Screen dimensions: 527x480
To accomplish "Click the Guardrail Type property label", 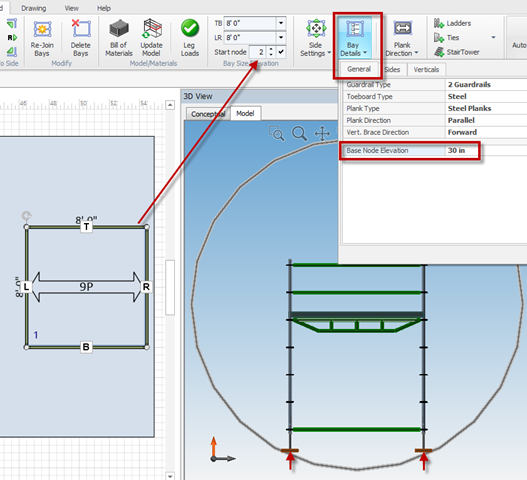I will (x=369, y=85).
